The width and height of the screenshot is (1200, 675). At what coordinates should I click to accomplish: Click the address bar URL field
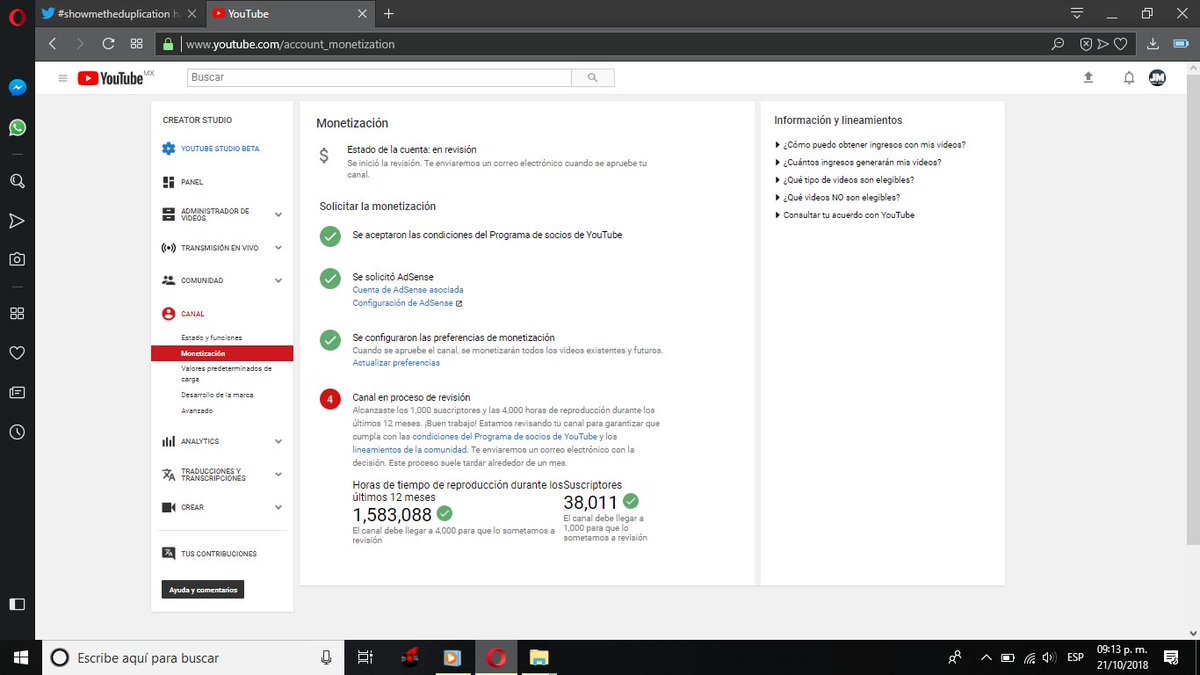[610, 44]
